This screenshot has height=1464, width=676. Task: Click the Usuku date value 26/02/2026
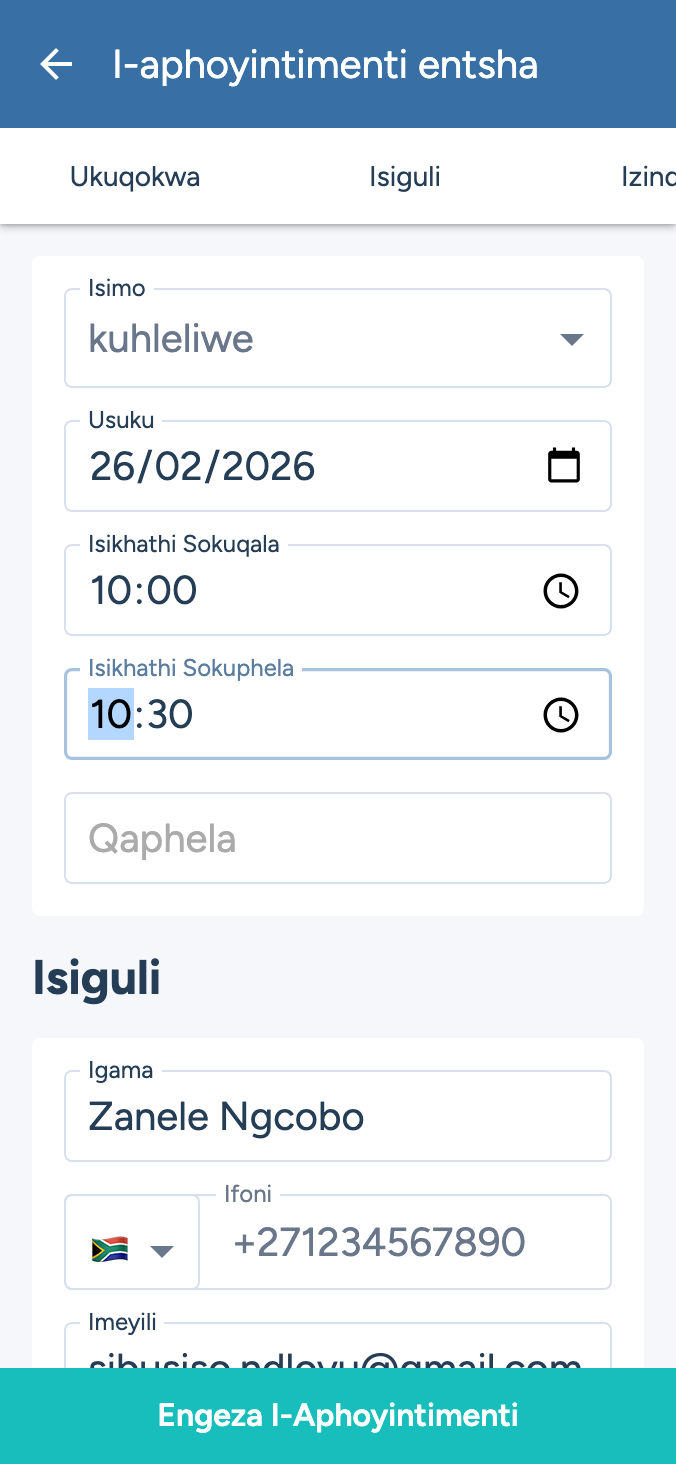click(203, 467)
